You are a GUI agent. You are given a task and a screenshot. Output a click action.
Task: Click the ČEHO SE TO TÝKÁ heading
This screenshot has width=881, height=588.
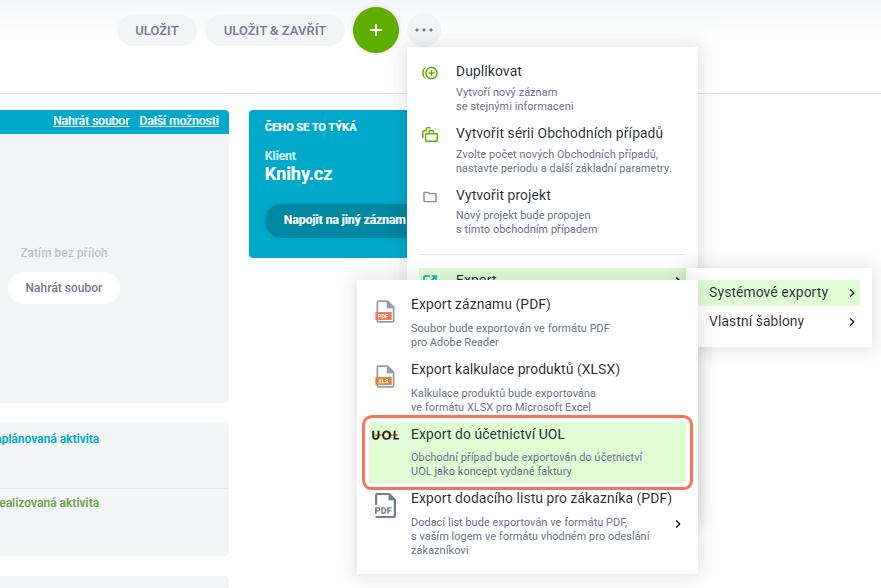click(311, 127)
